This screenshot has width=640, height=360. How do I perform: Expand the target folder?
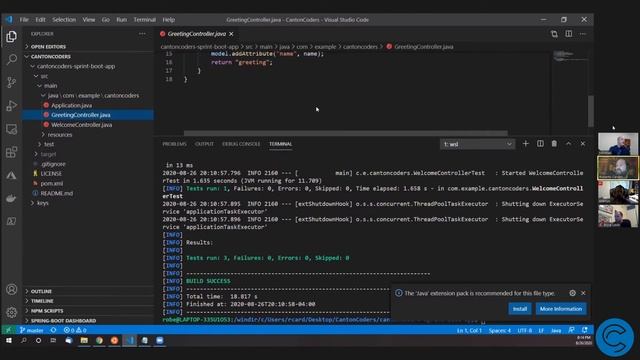(88, 154)
